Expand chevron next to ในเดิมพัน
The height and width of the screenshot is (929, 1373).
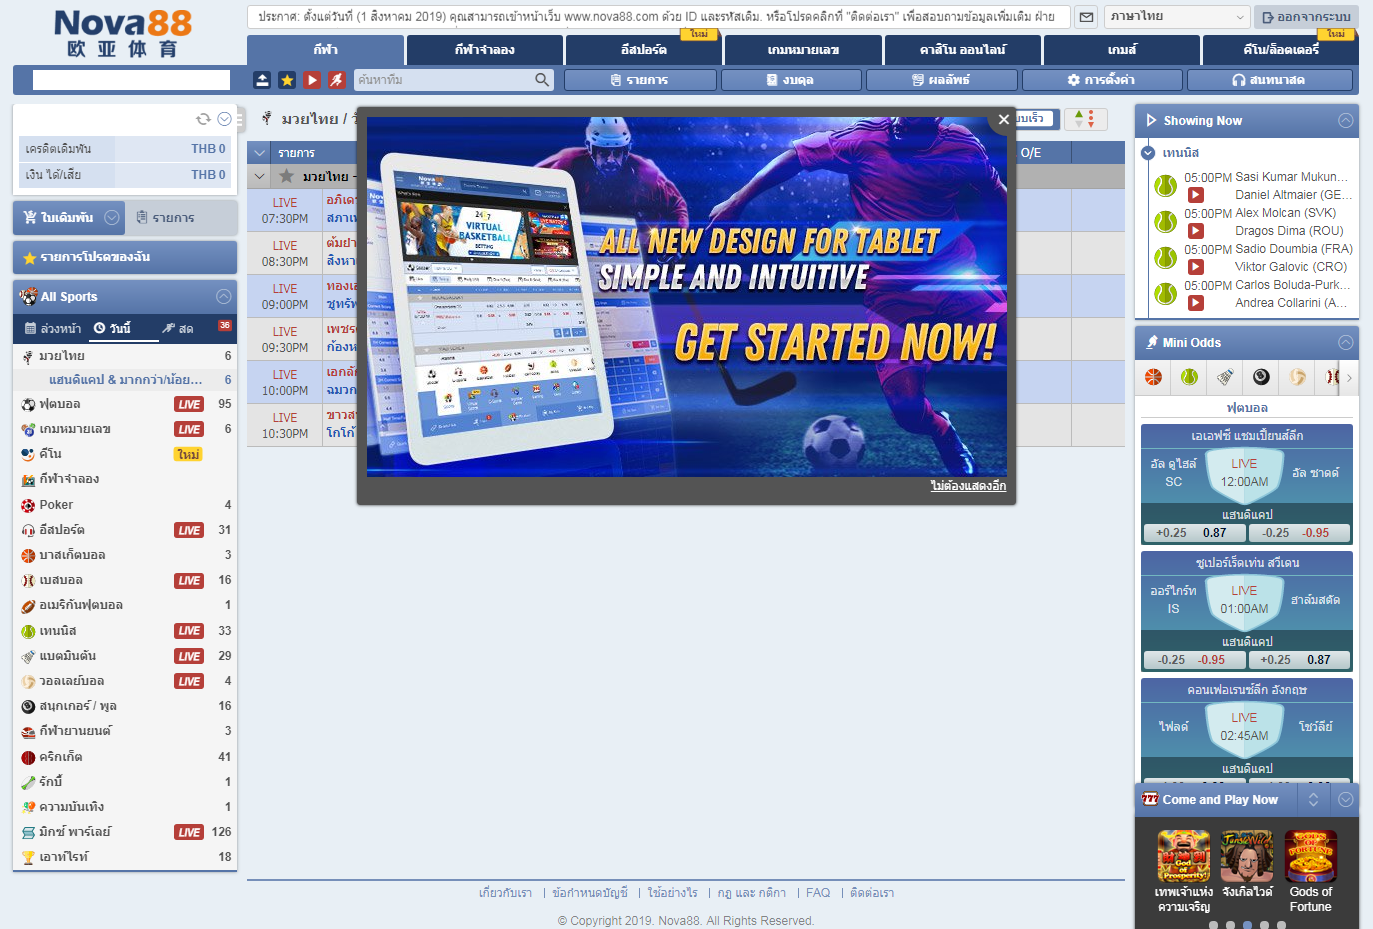(112, 217)
